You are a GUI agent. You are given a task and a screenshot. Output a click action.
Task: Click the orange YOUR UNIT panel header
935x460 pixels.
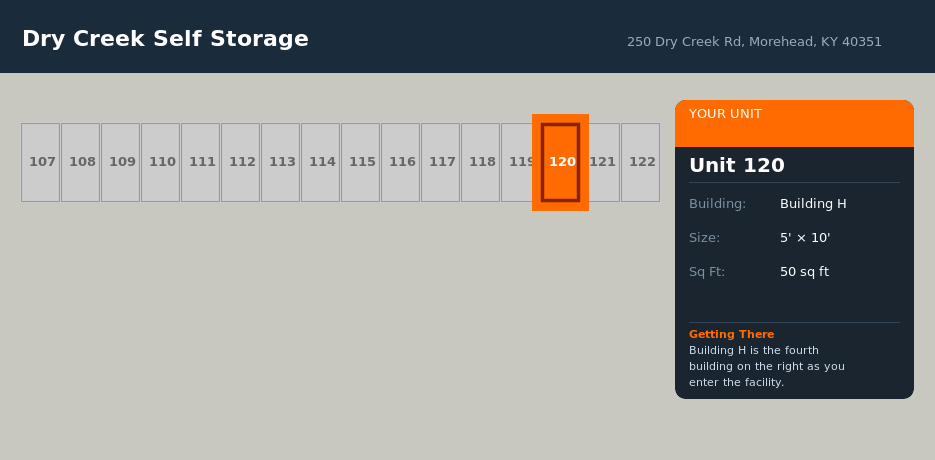(x=794, y=123)
